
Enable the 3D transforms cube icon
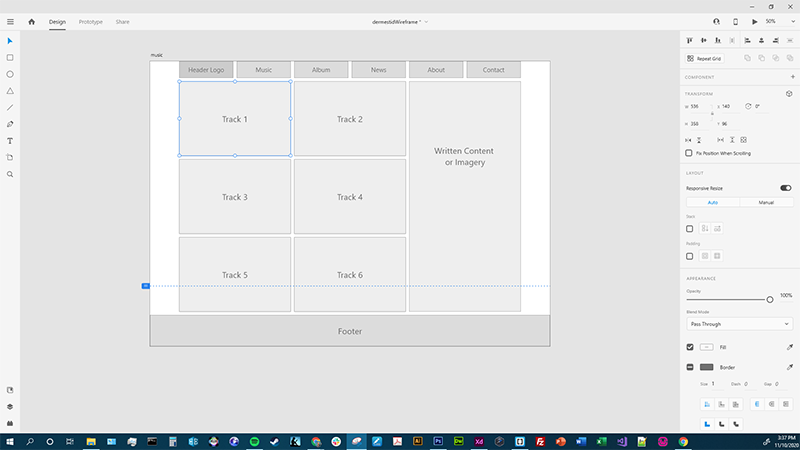(x=789, y=94)
